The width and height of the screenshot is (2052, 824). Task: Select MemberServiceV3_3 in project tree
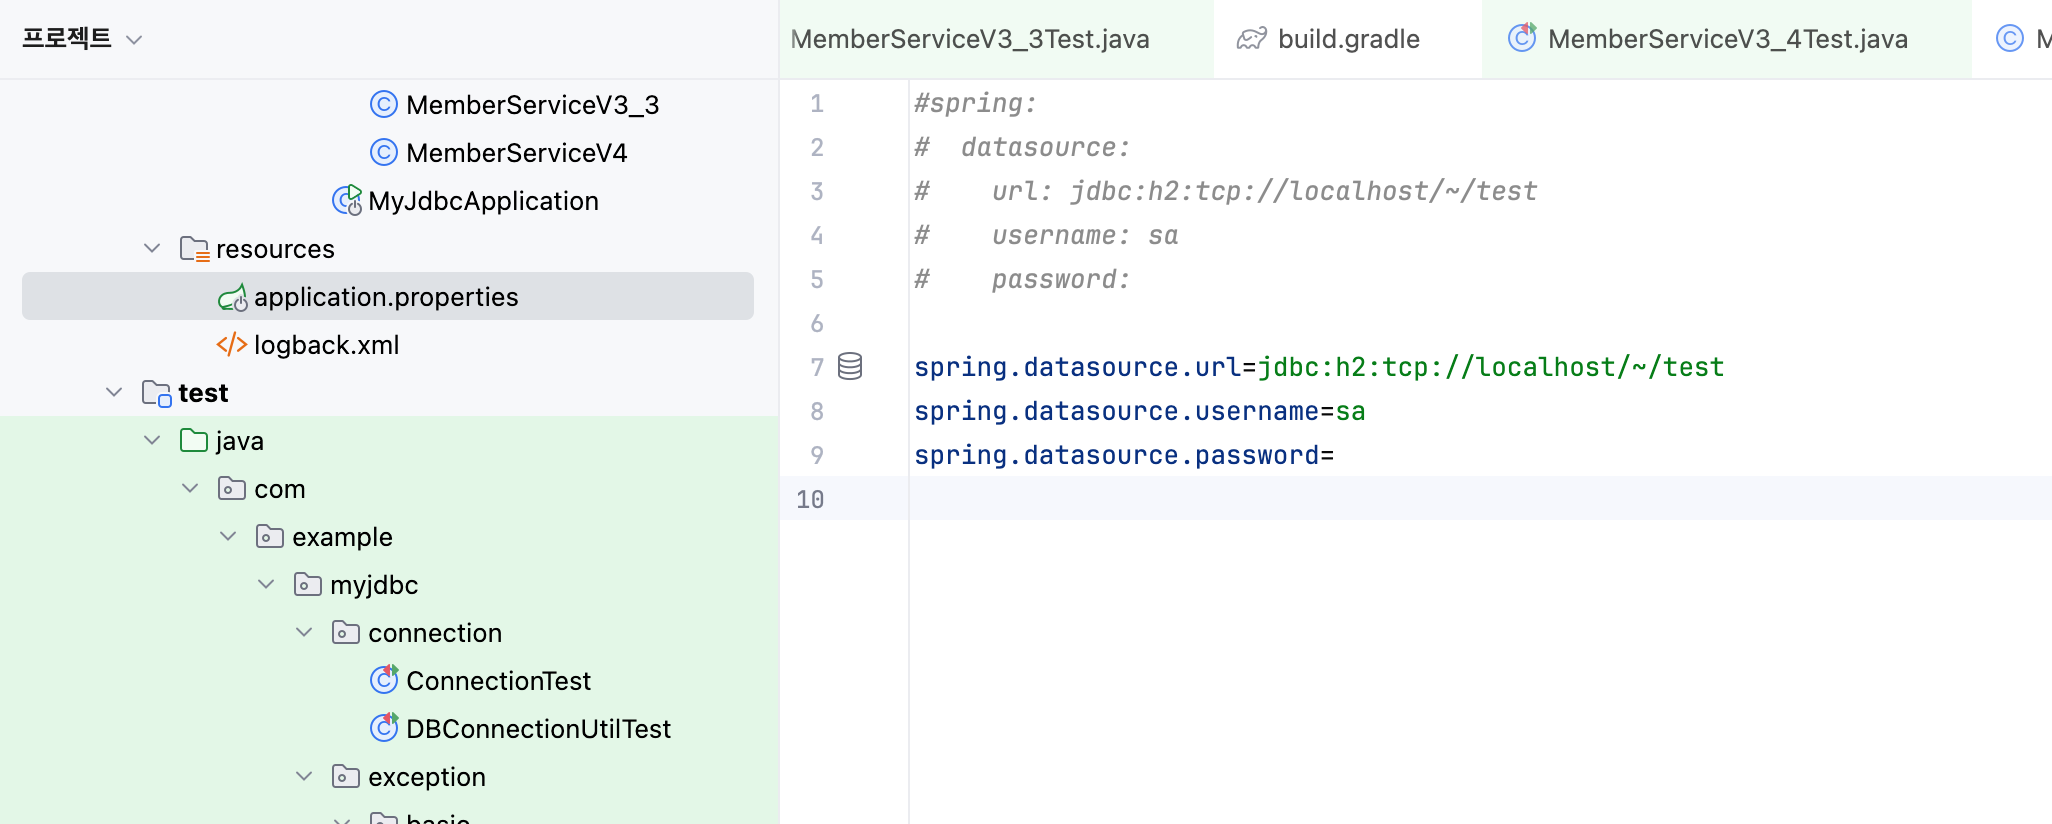click(x=532, y=105)
